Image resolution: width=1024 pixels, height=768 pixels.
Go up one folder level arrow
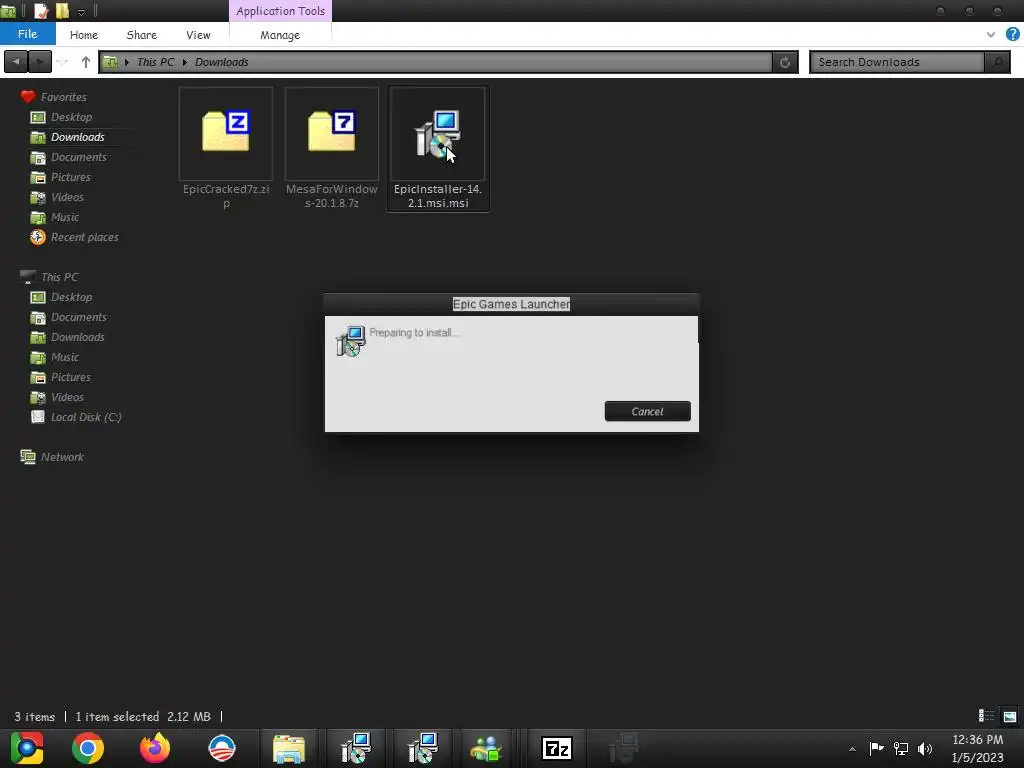pyautogui.click(x=86, y=62)
